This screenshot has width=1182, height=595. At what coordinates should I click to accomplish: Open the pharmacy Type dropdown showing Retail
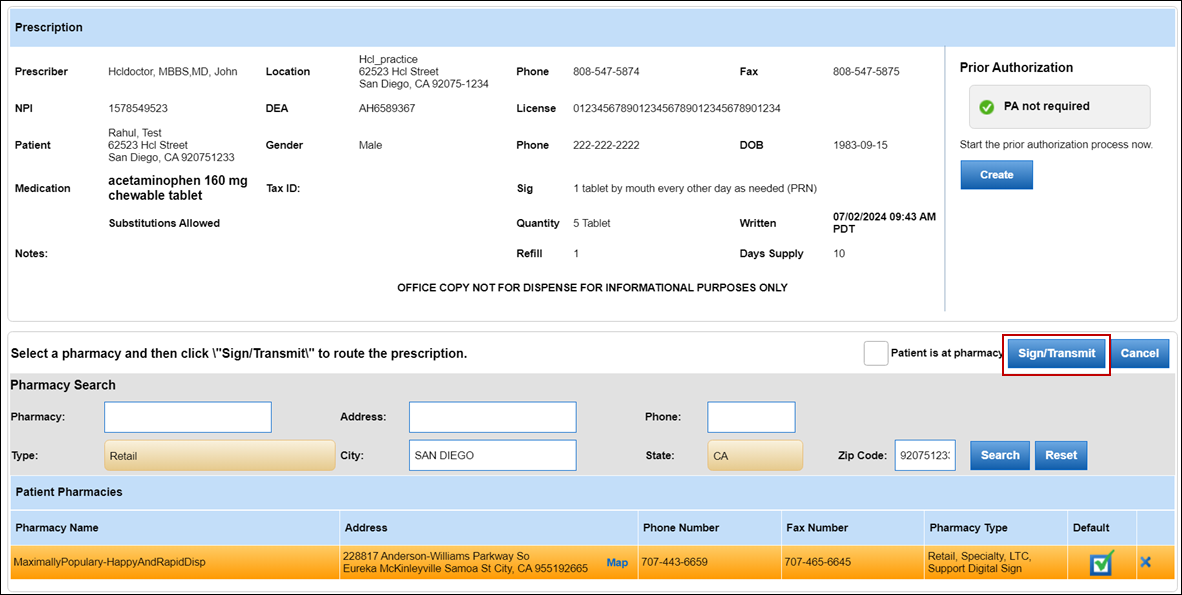[x=220, y=455]
